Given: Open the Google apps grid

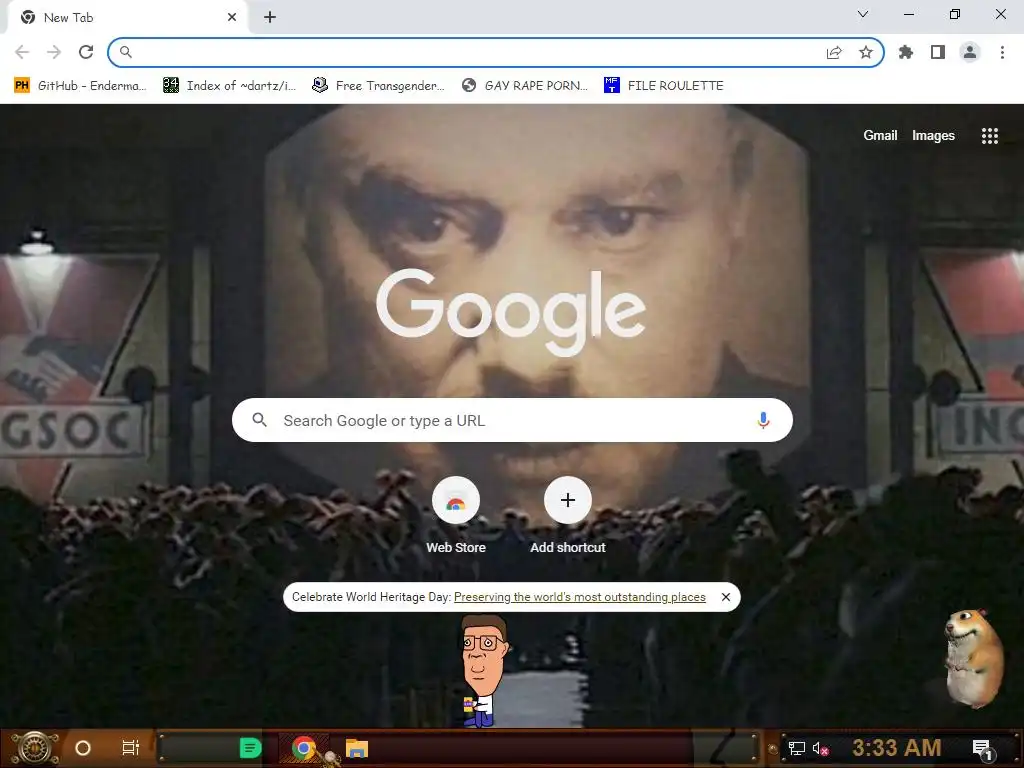Looking at the screenshot, I should click(989, 136).
